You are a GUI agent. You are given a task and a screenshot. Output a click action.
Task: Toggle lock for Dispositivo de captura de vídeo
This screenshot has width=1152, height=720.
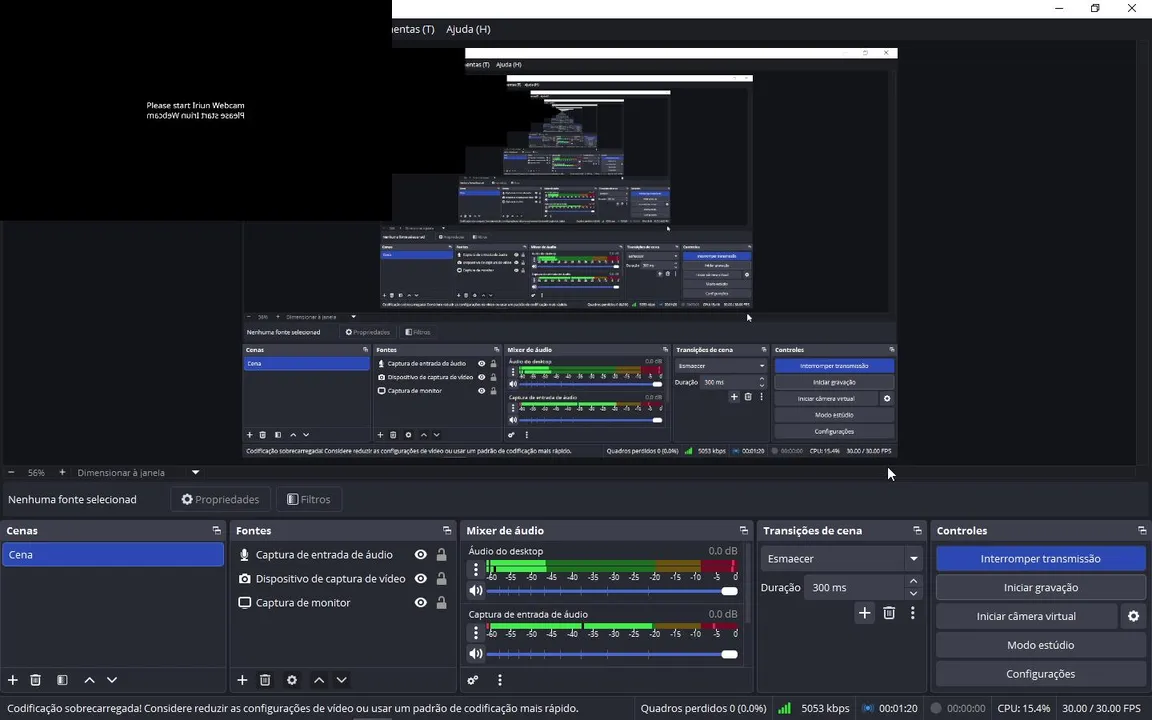442,579
